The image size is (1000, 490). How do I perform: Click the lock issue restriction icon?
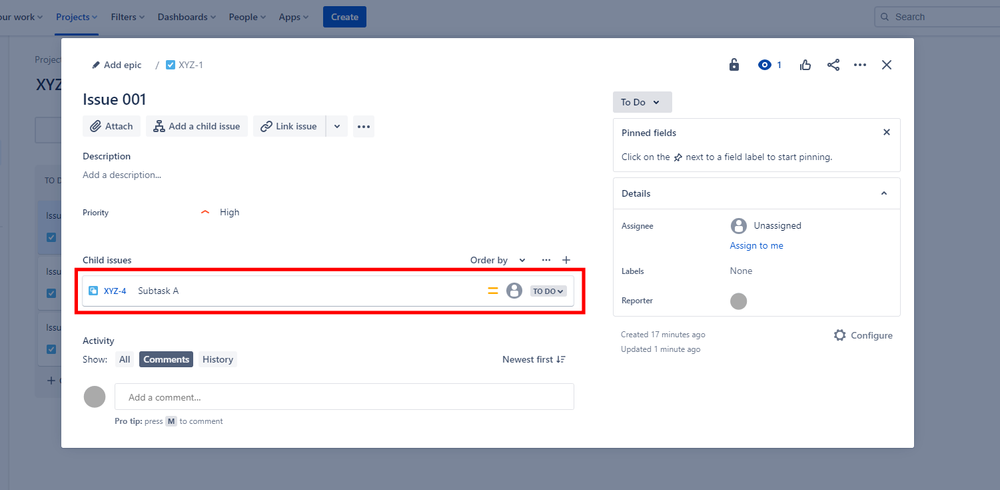(734, 65)
